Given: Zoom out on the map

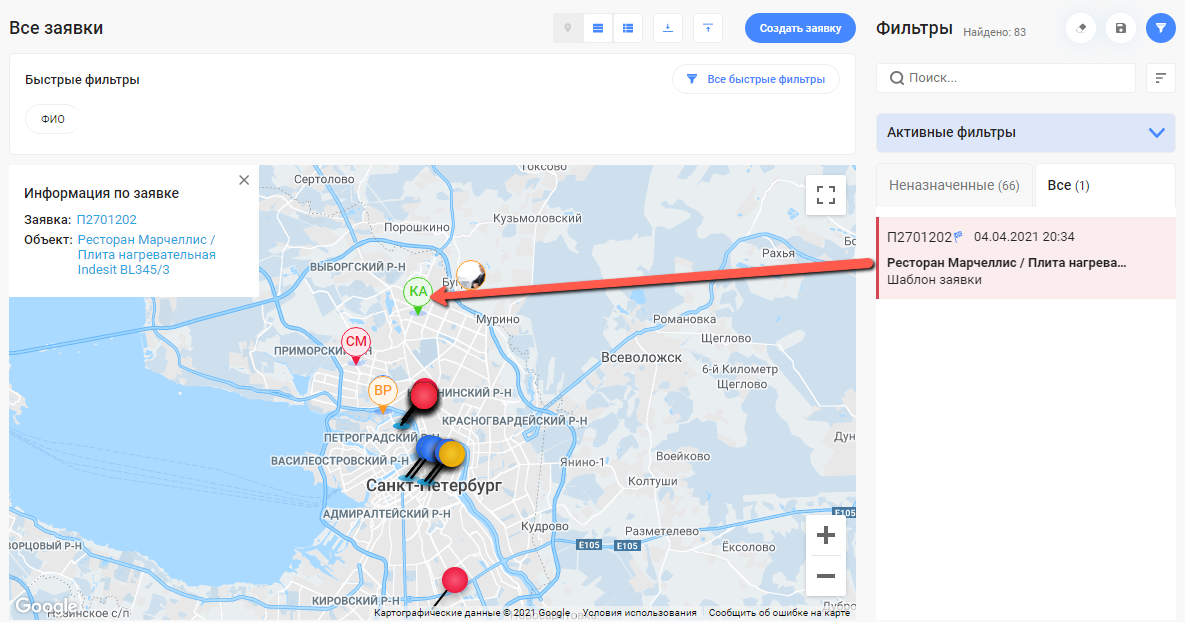Looking at the screenshot, I should pos(826,576).
